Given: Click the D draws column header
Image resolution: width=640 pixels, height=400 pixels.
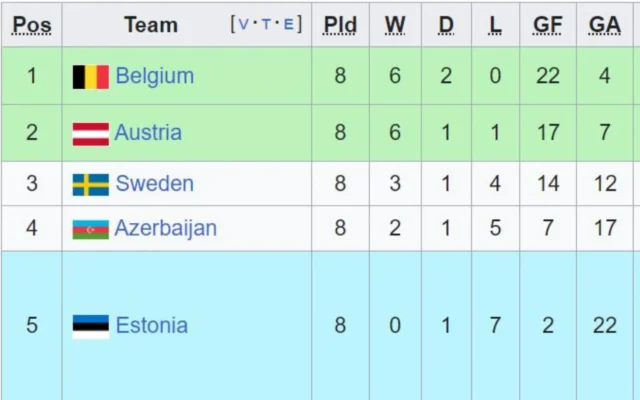Looking at the screenshot, I should (x=446, y=25).
